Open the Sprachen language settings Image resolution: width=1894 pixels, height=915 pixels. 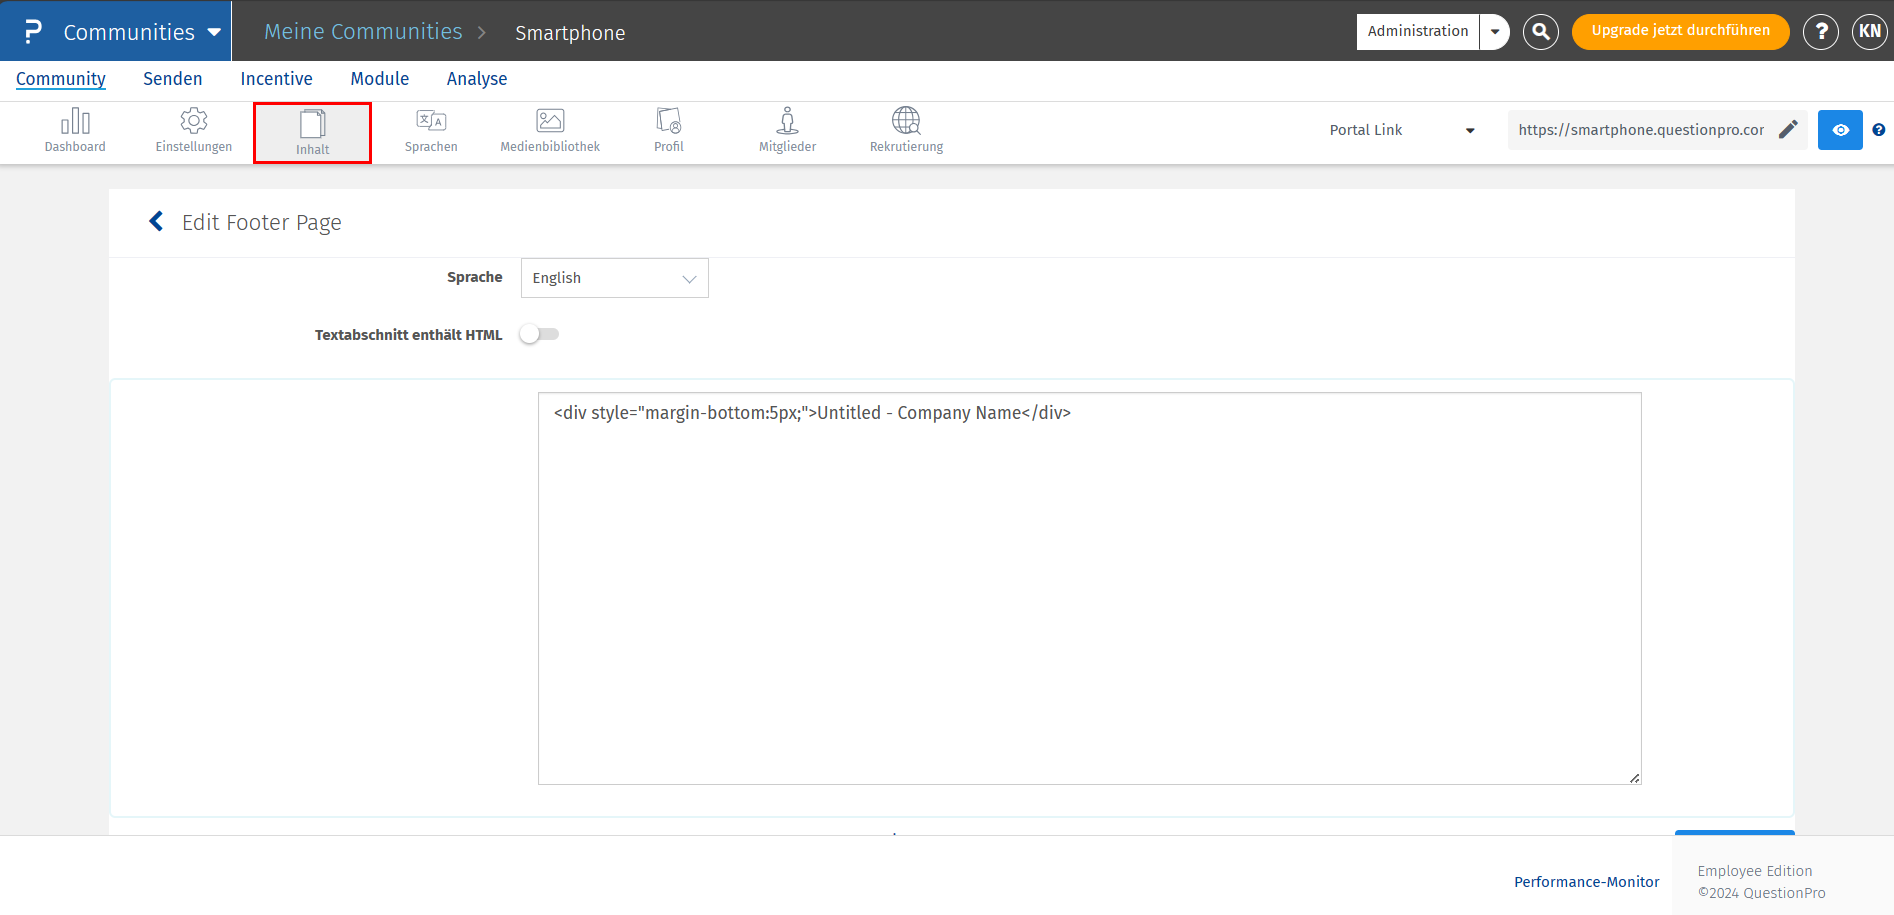pyautogui.click(x=431, y=130)
